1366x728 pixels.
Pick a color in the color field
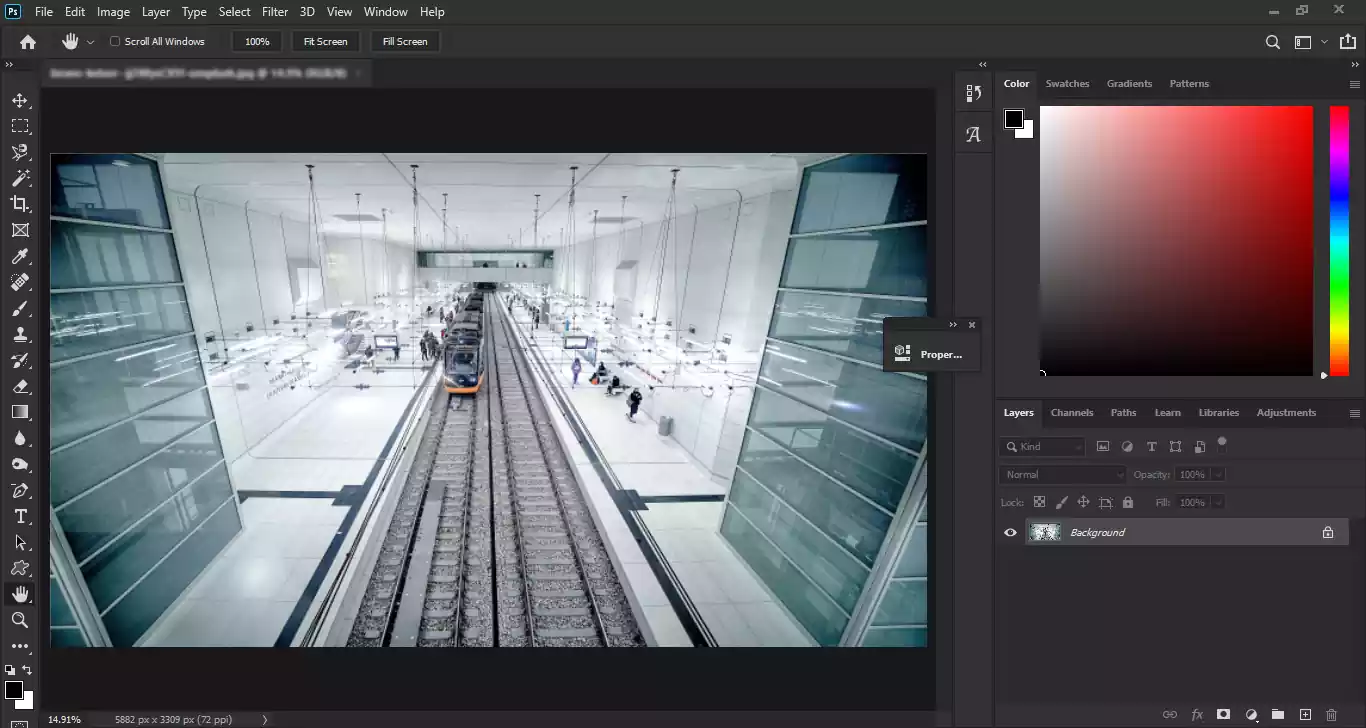1176,240
